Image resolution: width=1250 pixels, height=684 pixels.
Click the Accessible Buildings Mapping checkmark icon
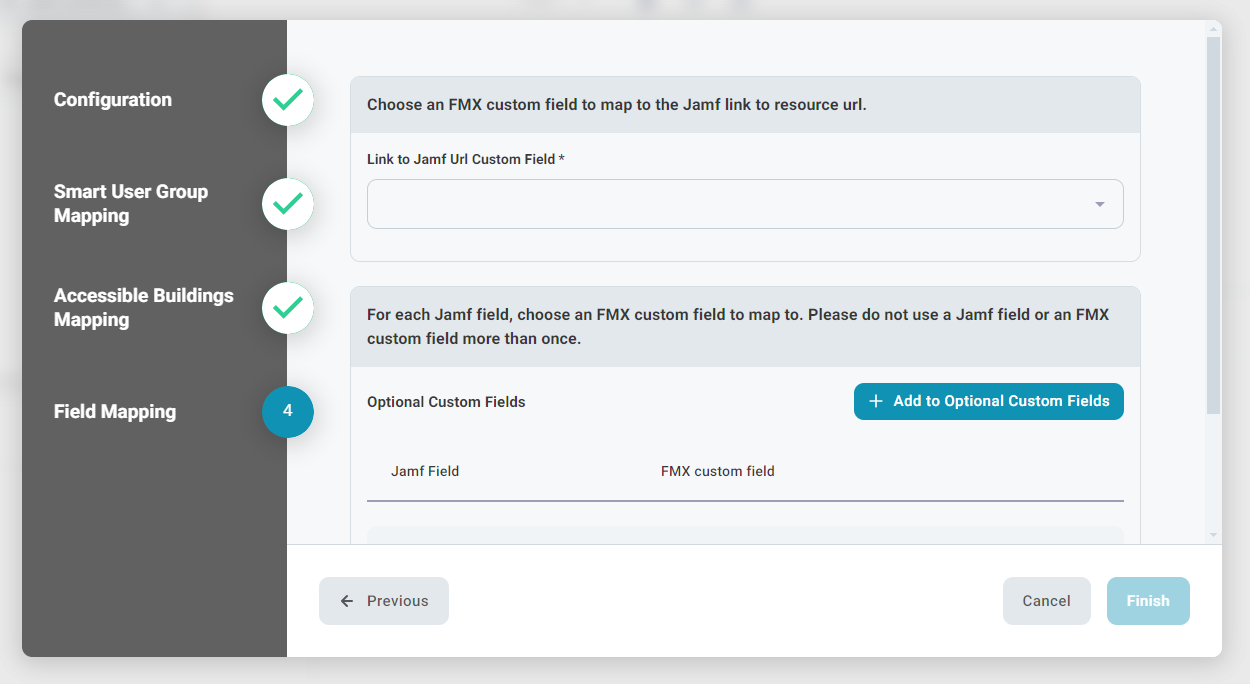[x=288, y=308]
